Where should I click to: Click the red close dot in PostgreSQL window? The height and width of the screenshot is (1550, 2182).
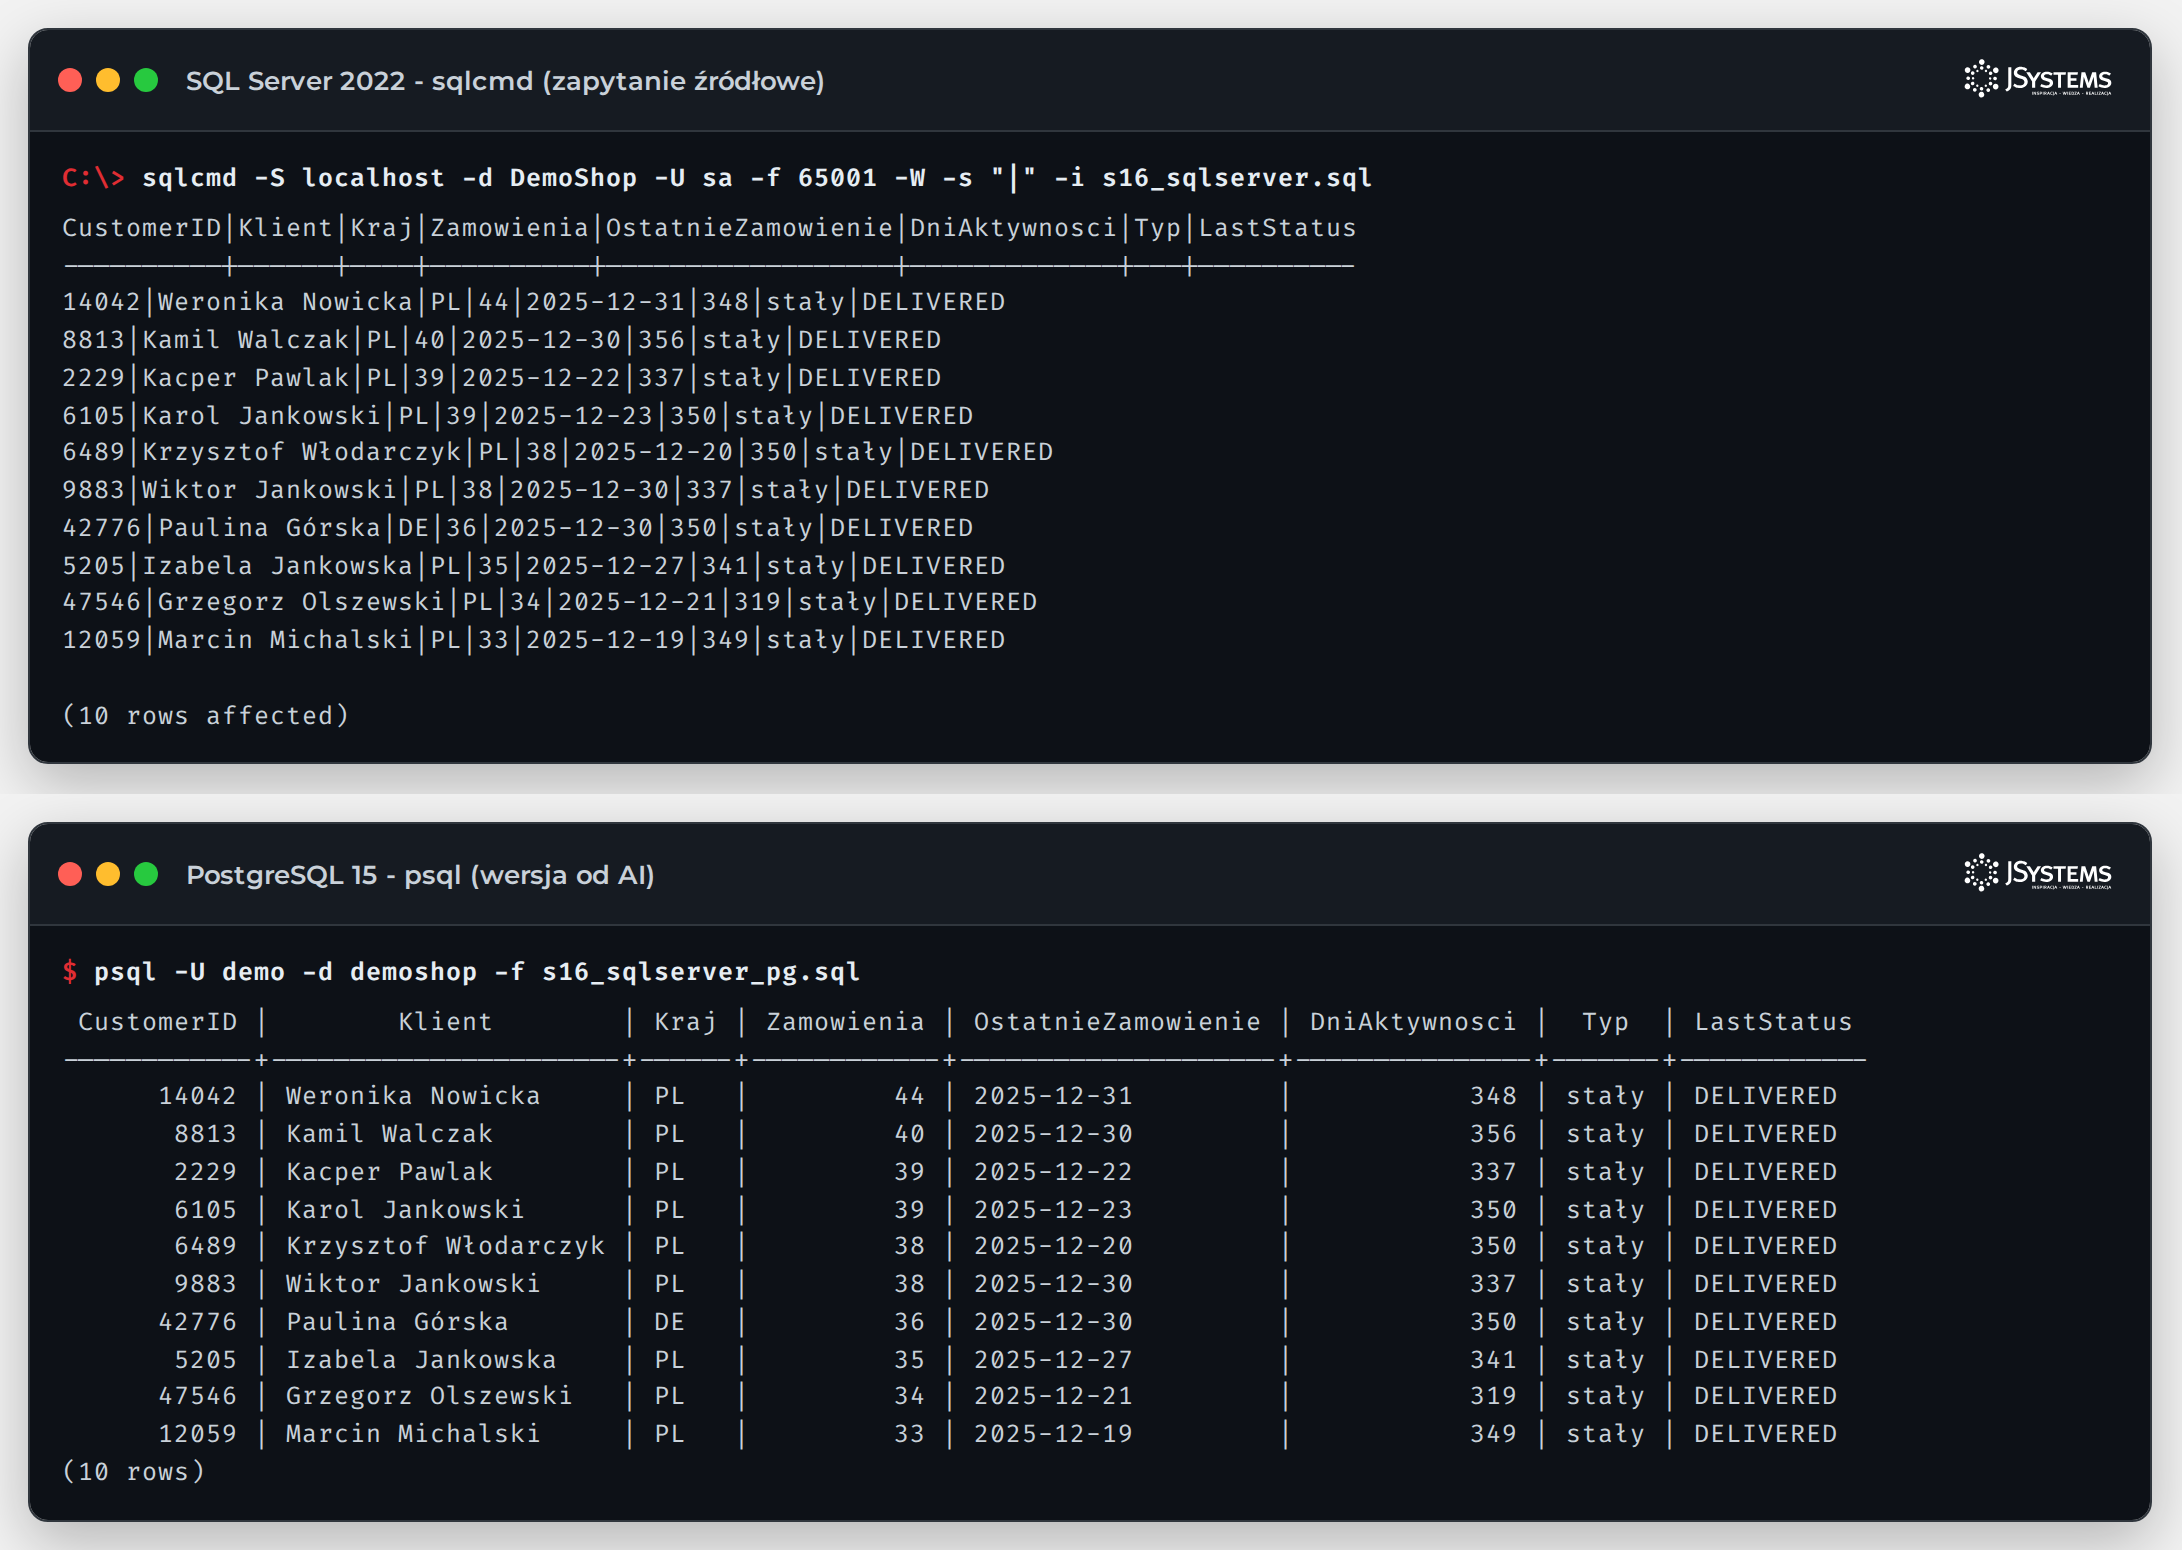pyautogui.click(x=70, y=874)
